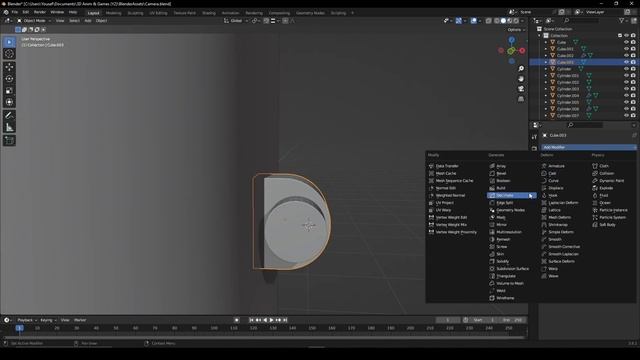Open Global transform orientation dropdown

pyautogui.click(x=236, y=20)
